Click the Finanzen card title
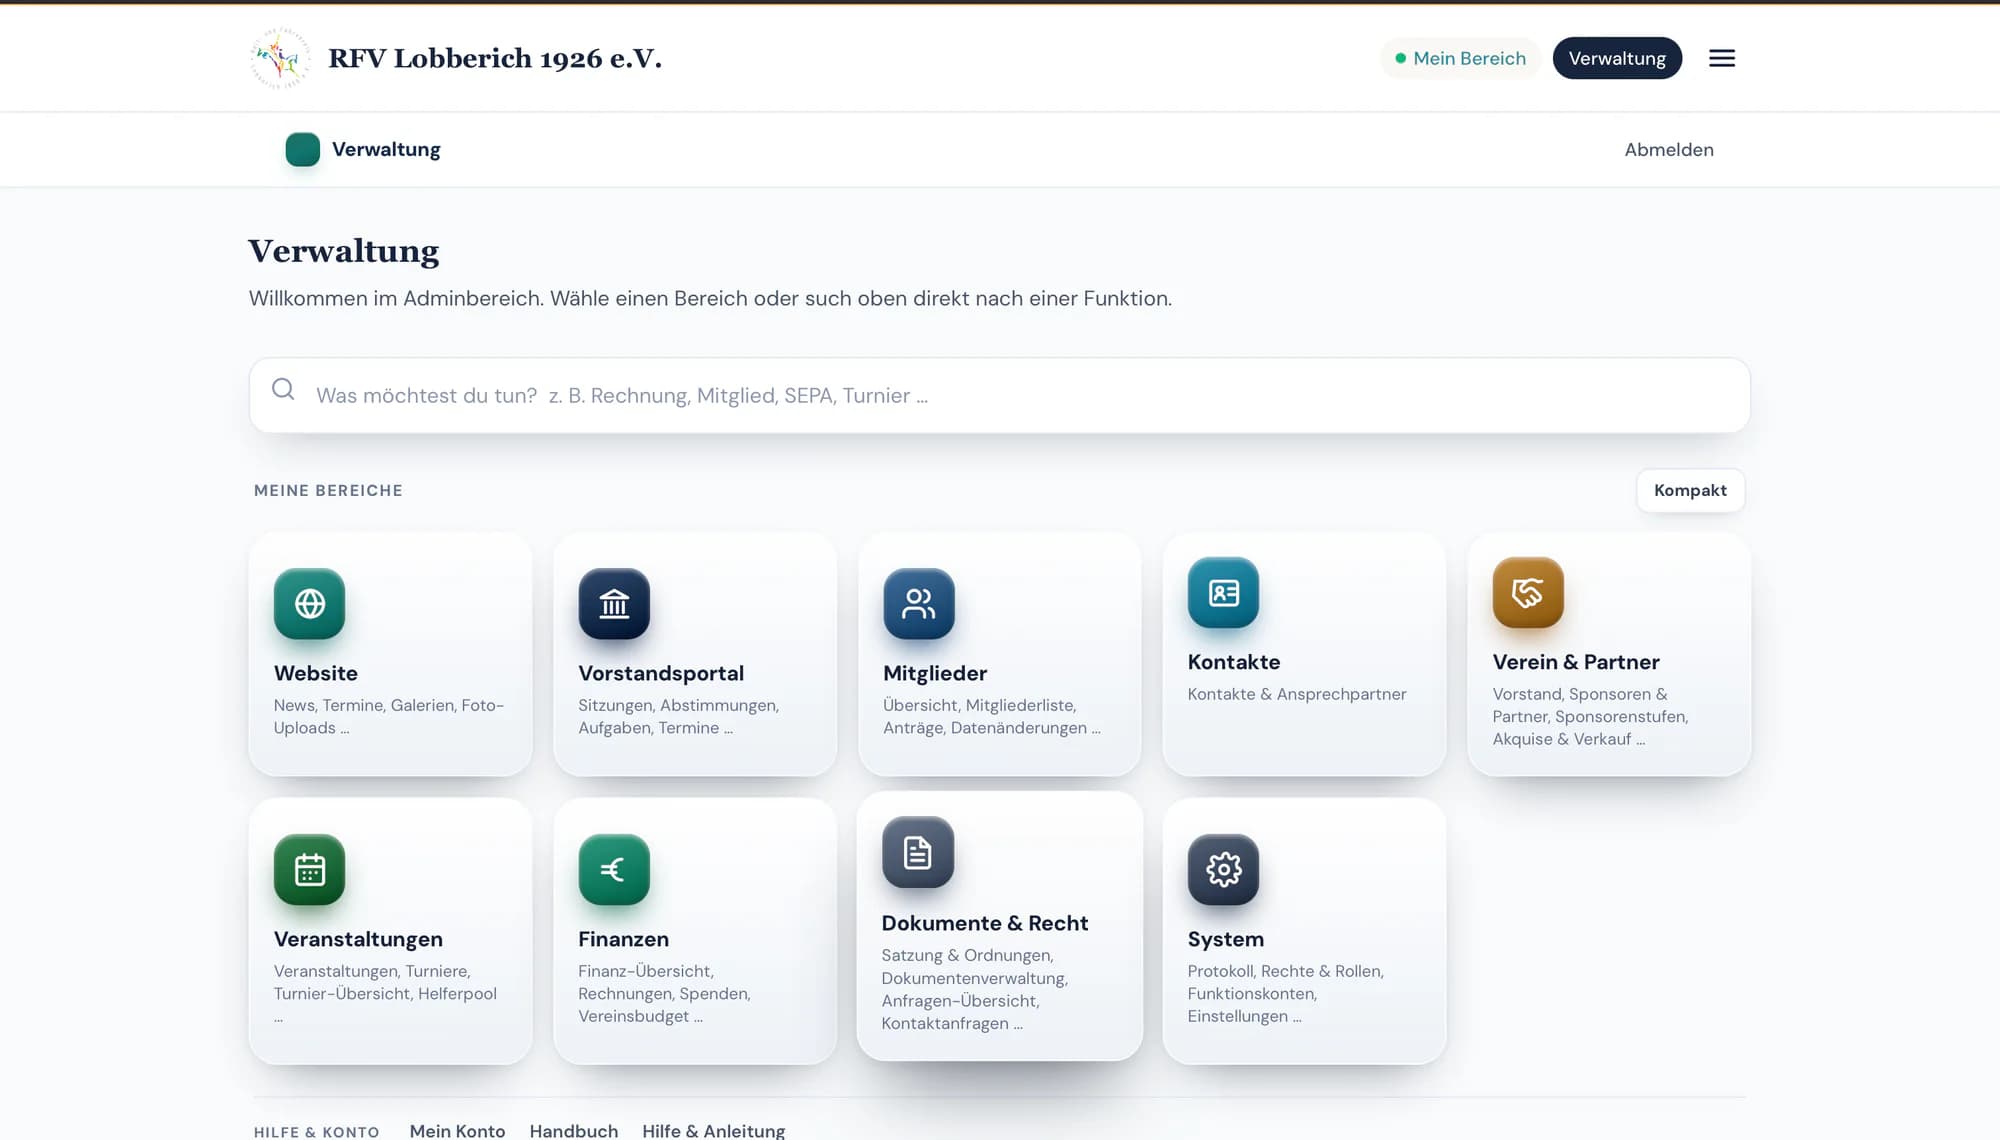The image size is (2000, 1140). pos(623,939)
